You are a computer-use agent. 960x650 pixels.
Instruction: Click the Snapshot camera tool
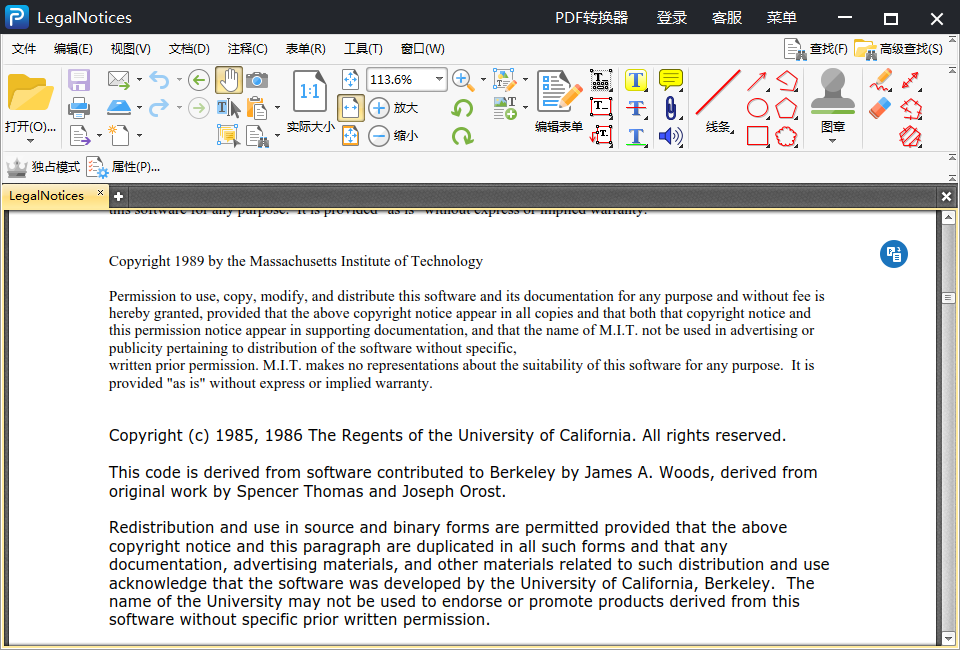click(x=257, y=80)
